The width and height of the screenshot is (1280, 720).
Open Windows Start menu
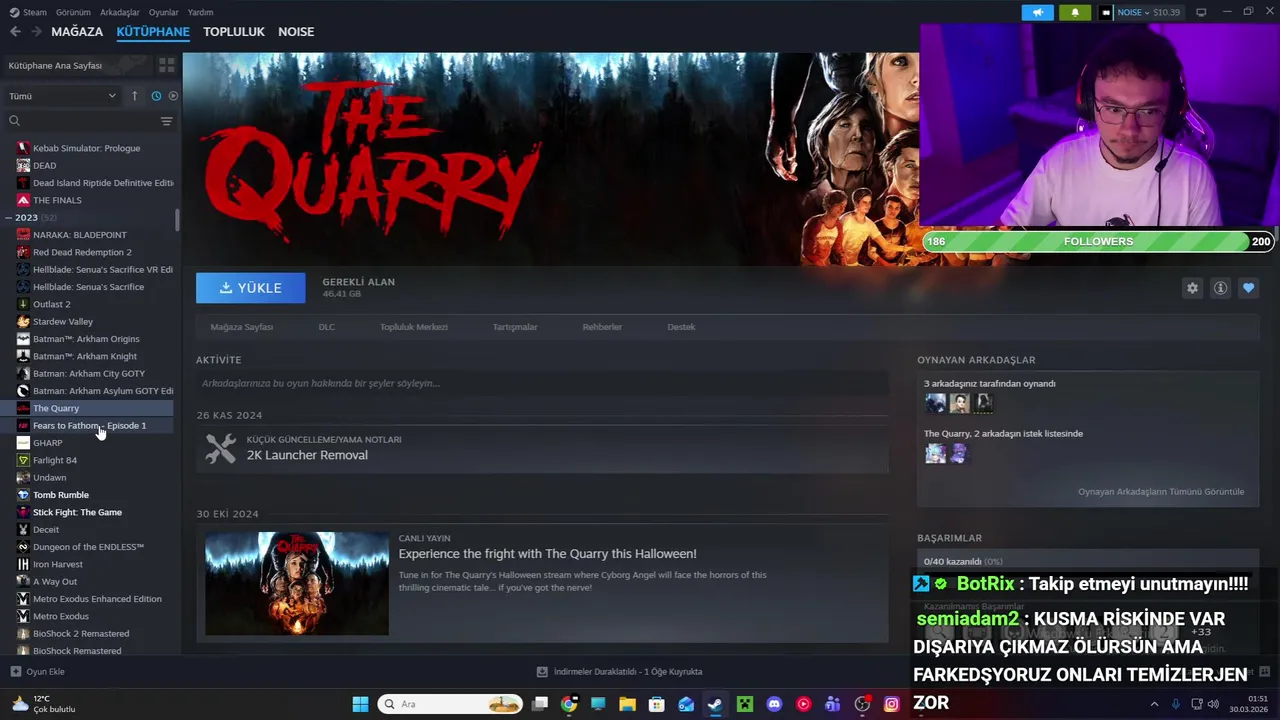[360, 704]
